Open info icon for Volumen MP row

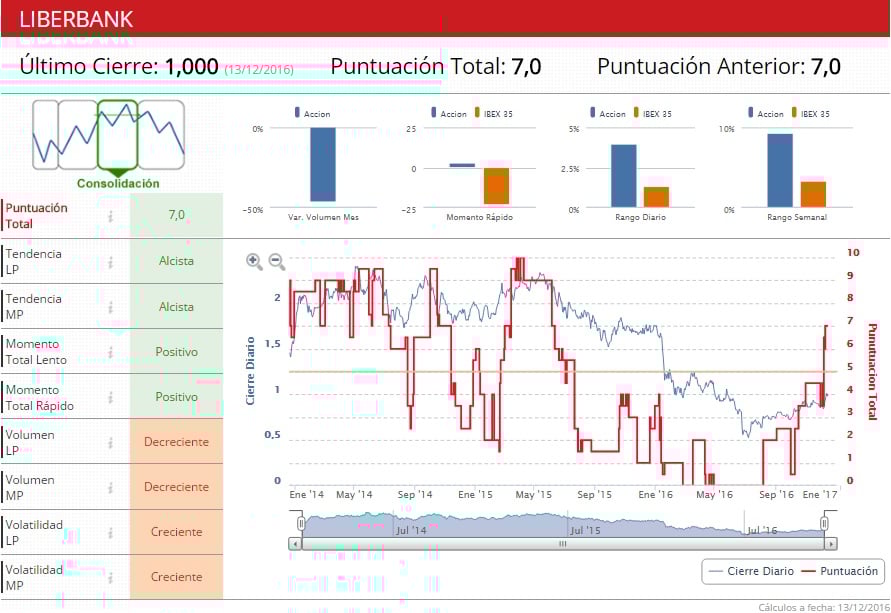tap(111, 487)
